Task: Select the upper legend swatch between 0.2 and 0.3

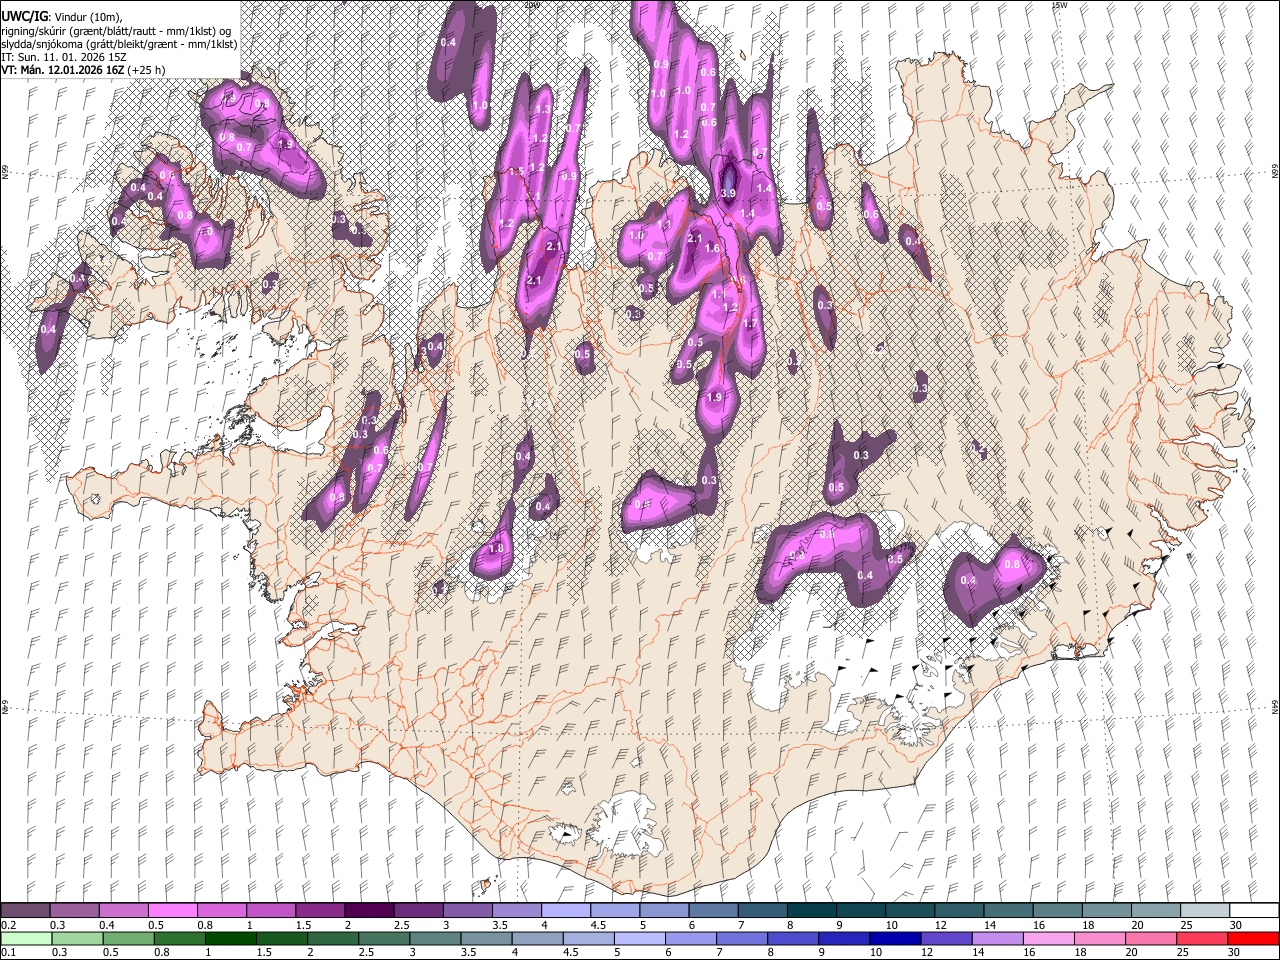Action: 25,911
